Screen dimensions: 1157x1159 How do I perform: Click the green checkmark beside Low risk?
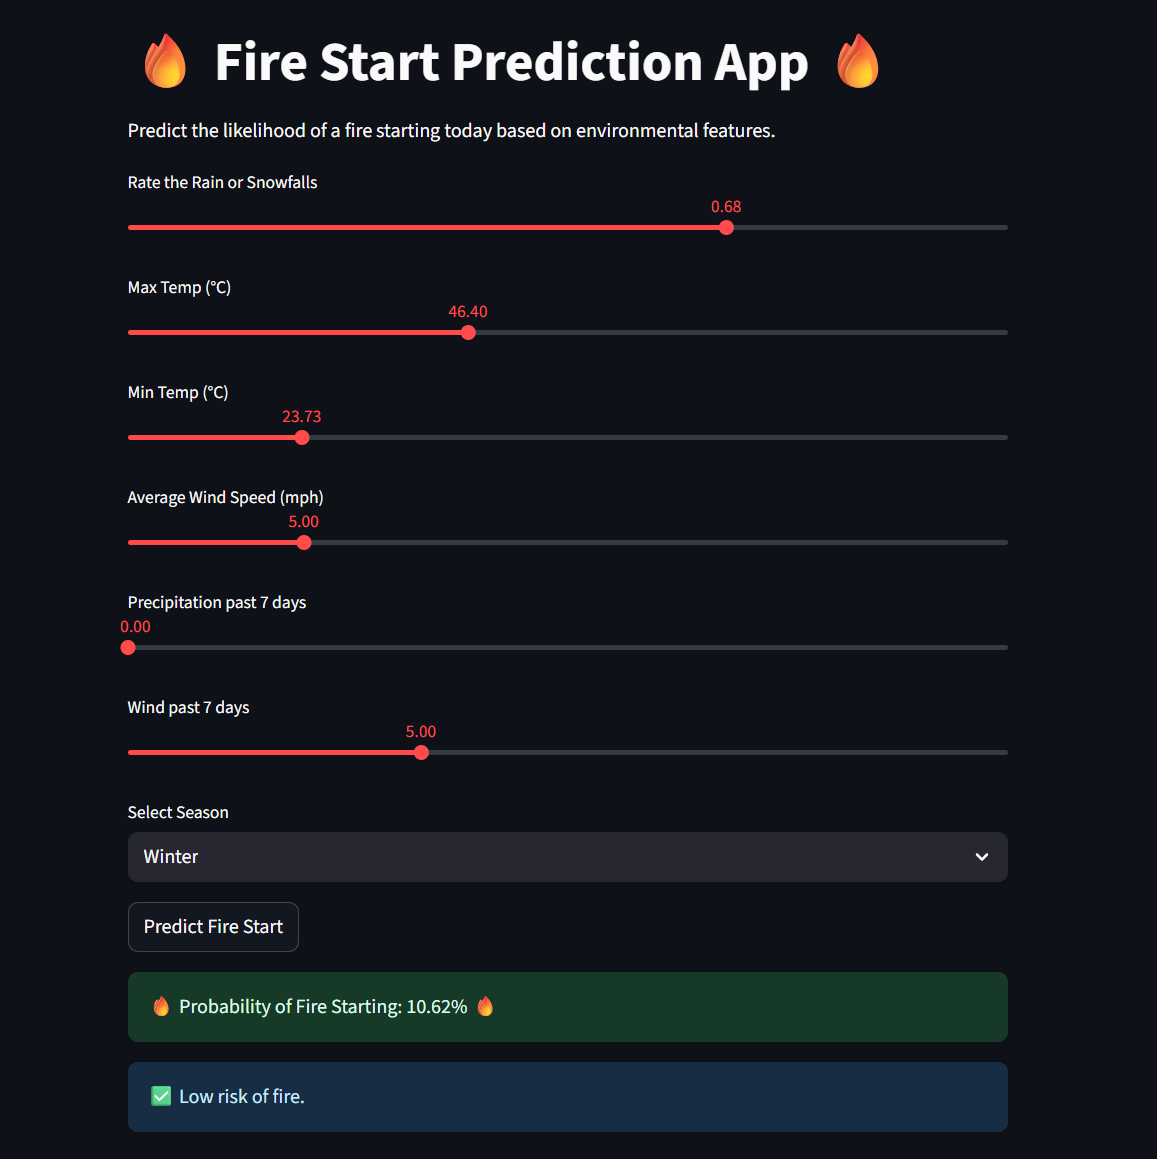pos(161,1096)
